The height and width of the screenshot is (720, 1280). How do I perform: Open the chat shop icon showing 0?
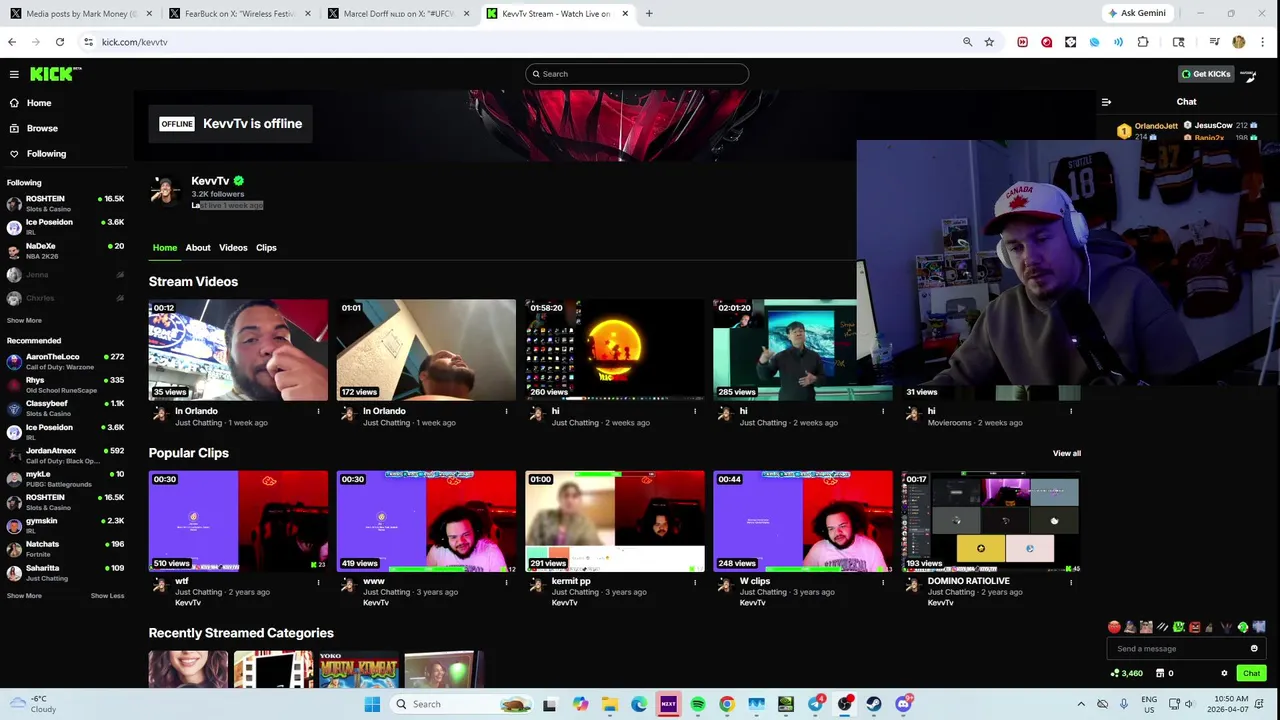[x=1164, y=673]
